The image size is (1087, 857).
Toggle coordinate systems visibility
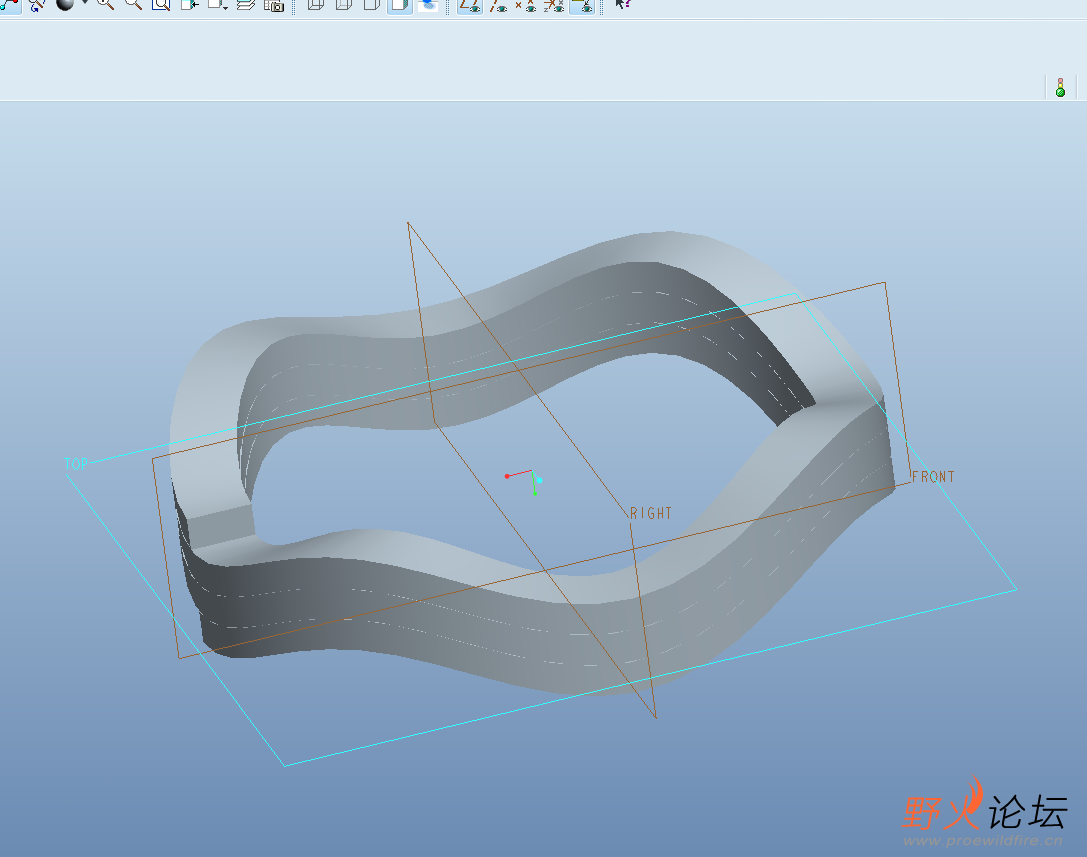553,5
